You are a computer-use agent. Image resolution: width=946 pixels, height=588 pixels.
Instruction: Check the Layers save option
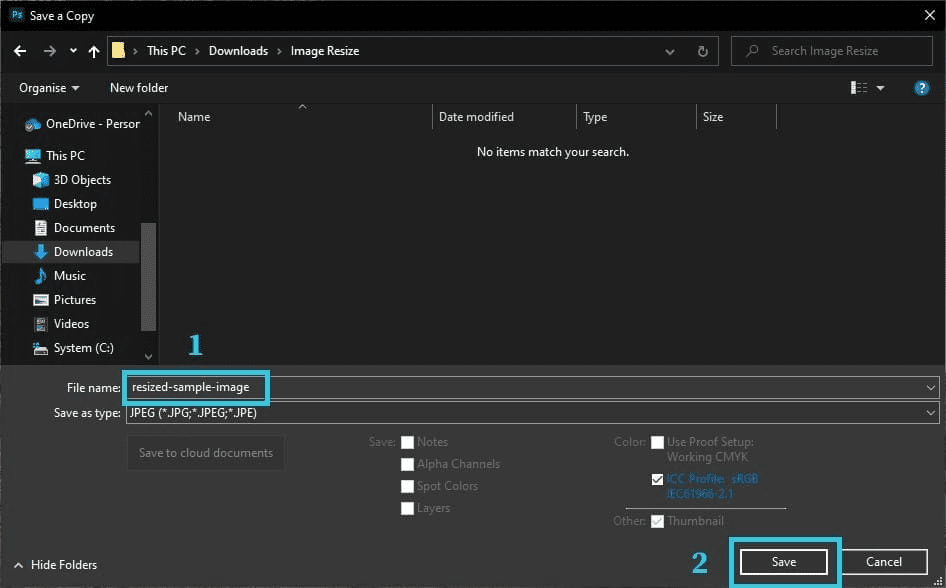407,508
